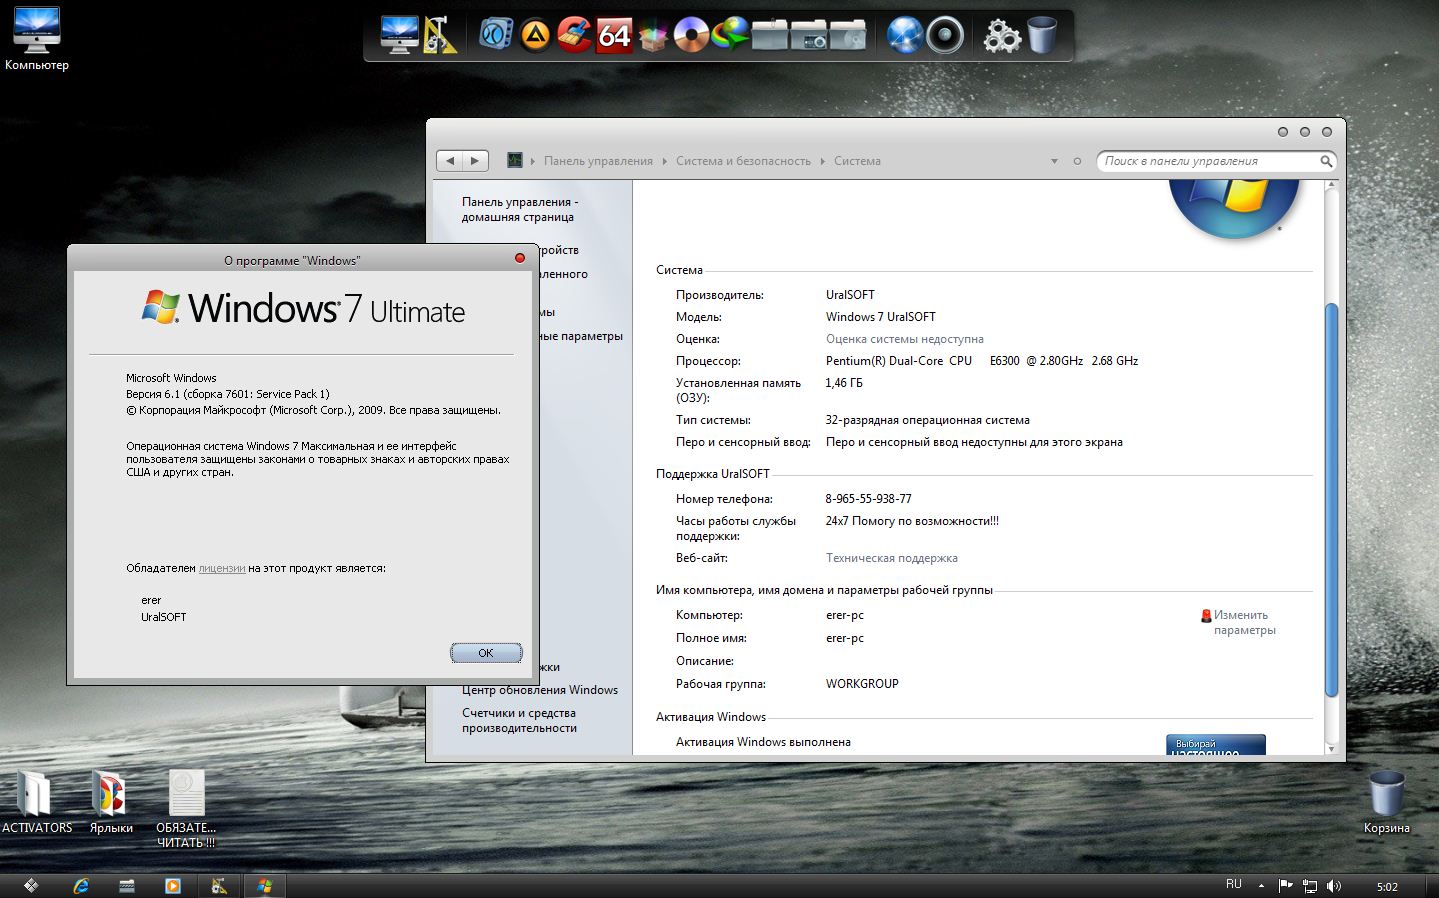This screenshot has height=898, width=1439.
Task: Open the ACTIVATORS desktop folder
Action: (37, 801)
